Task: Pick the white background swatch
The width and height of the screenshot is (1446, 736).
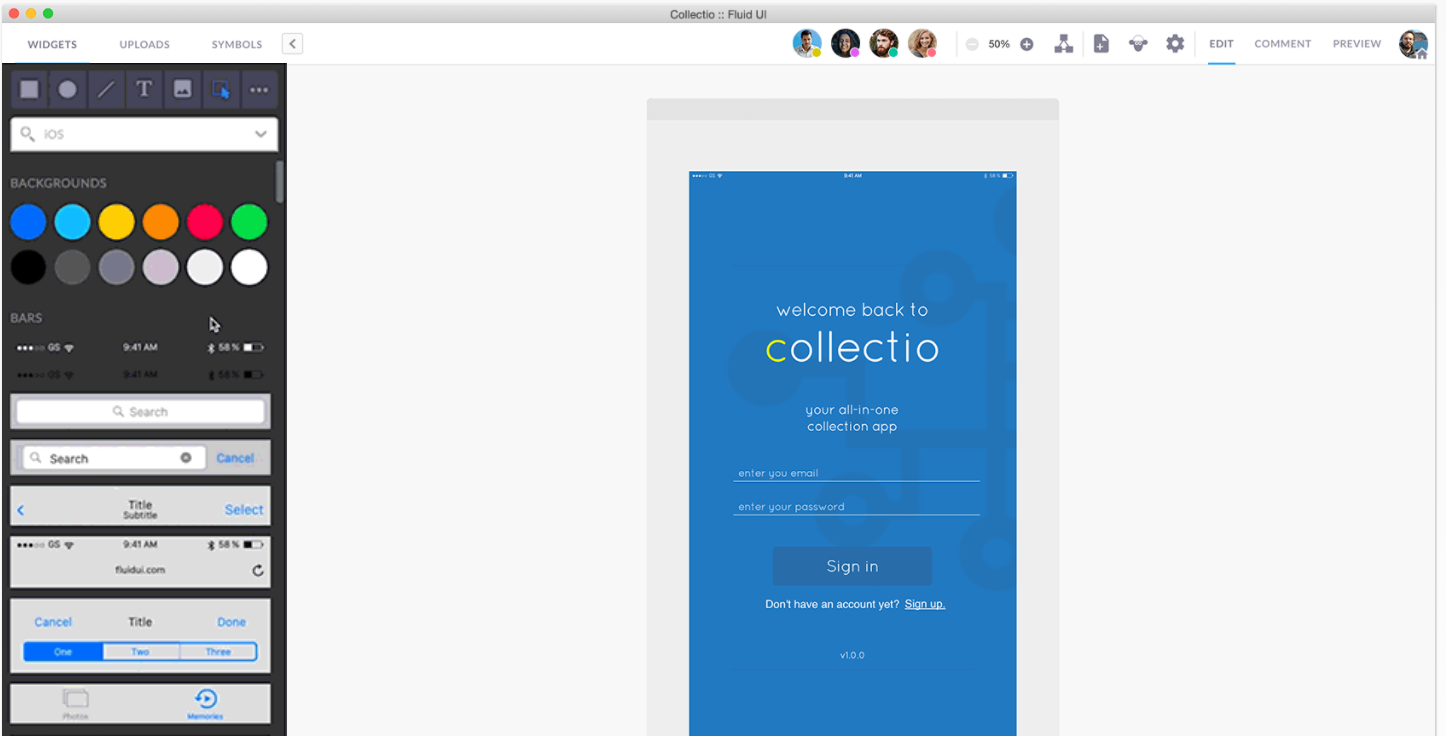Action: (249, 267)
